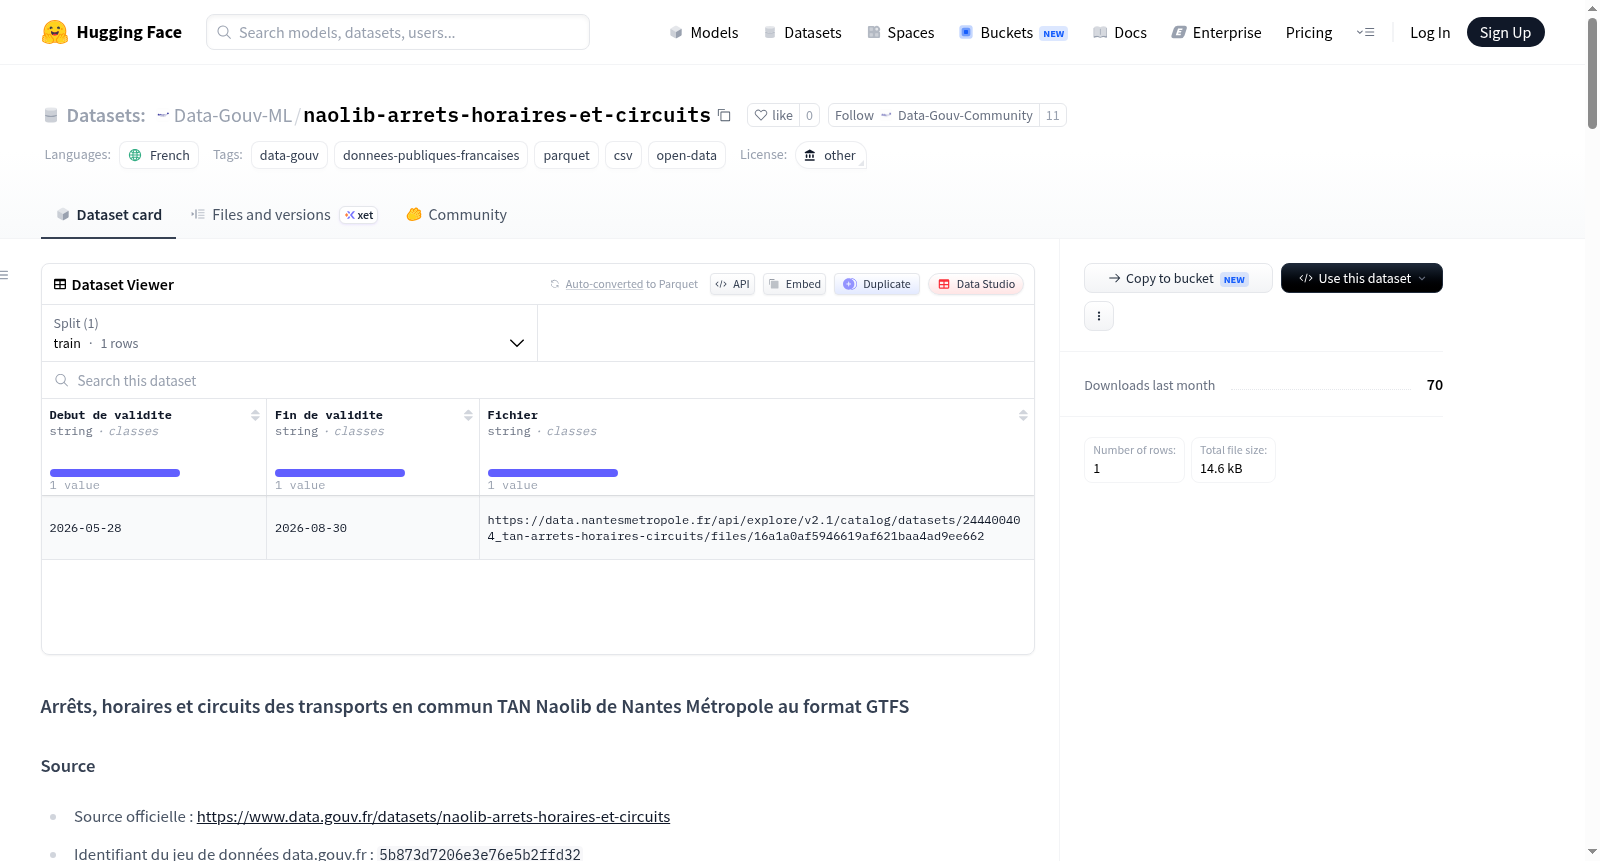
Task: Click the Duplicate button
Action: coord(877,284)
